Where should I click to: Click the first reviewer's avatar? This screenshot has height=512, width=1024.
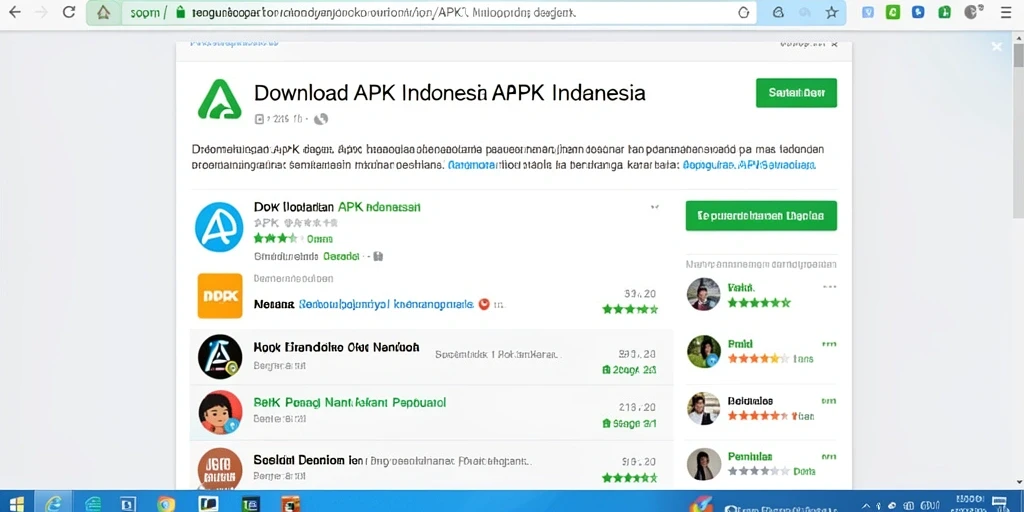(x=703, y=294)
